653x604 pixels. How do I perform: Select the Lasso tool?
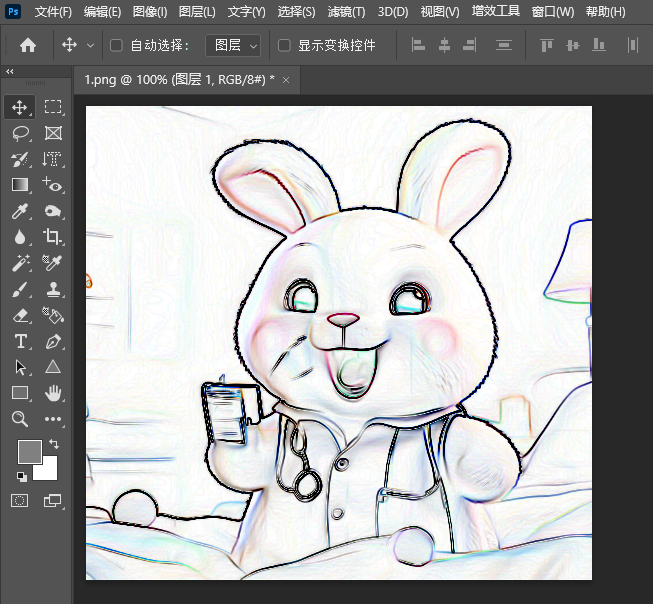pos(20,133)
